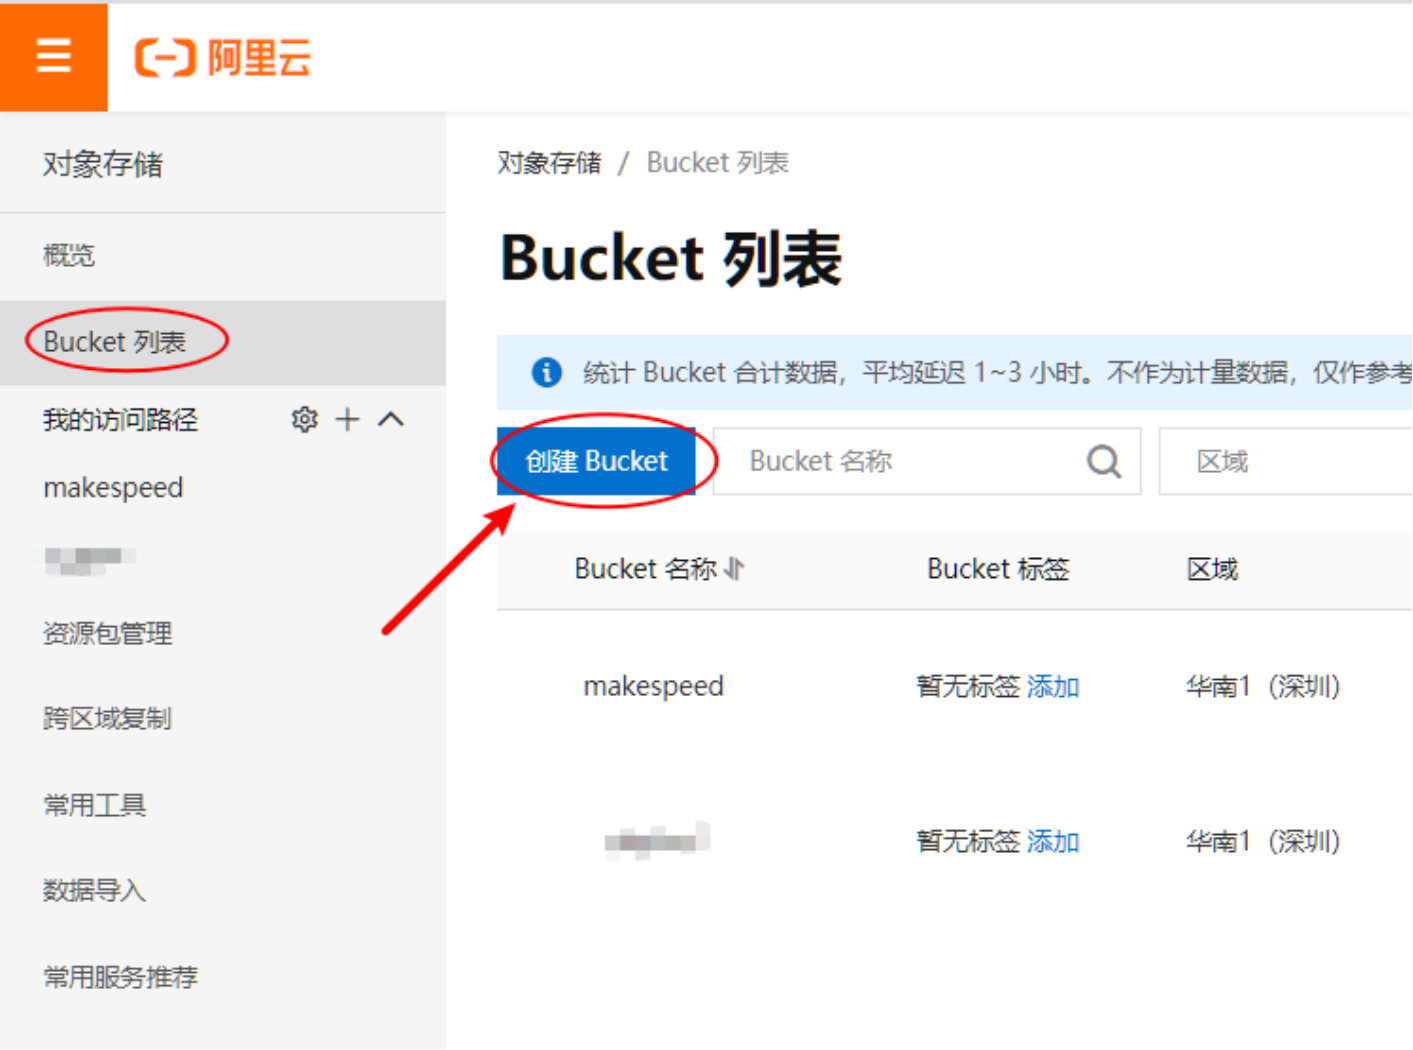The width and height of the screenshot is (1413, 1050).
Task: Open 跨区域复制 in sidebar
Action: click(x=108, y=718)
